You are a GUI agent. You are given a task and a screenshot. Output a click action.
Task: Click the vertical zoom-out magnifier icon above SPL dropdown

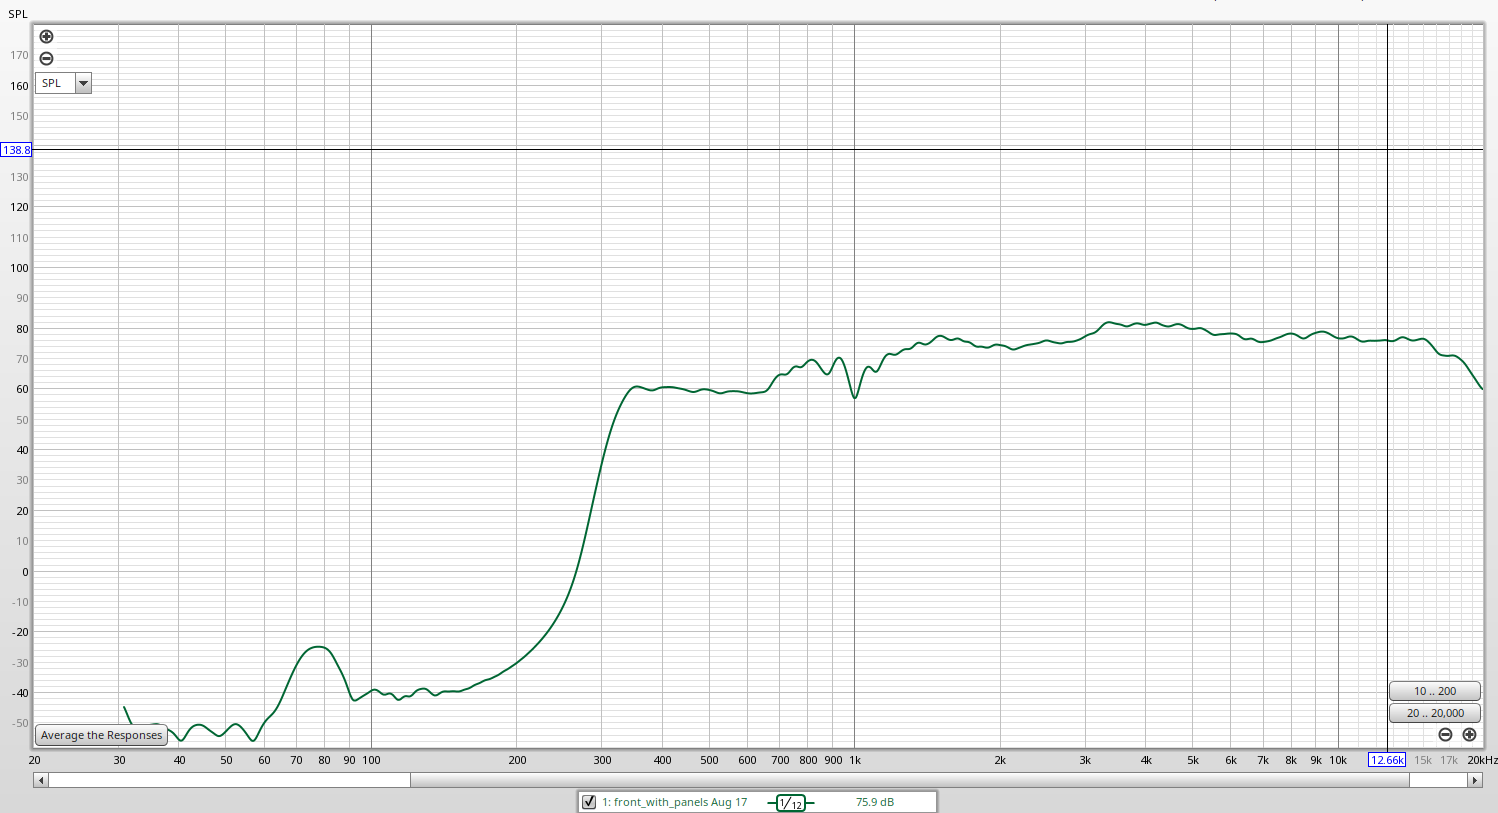coord(46,59)
